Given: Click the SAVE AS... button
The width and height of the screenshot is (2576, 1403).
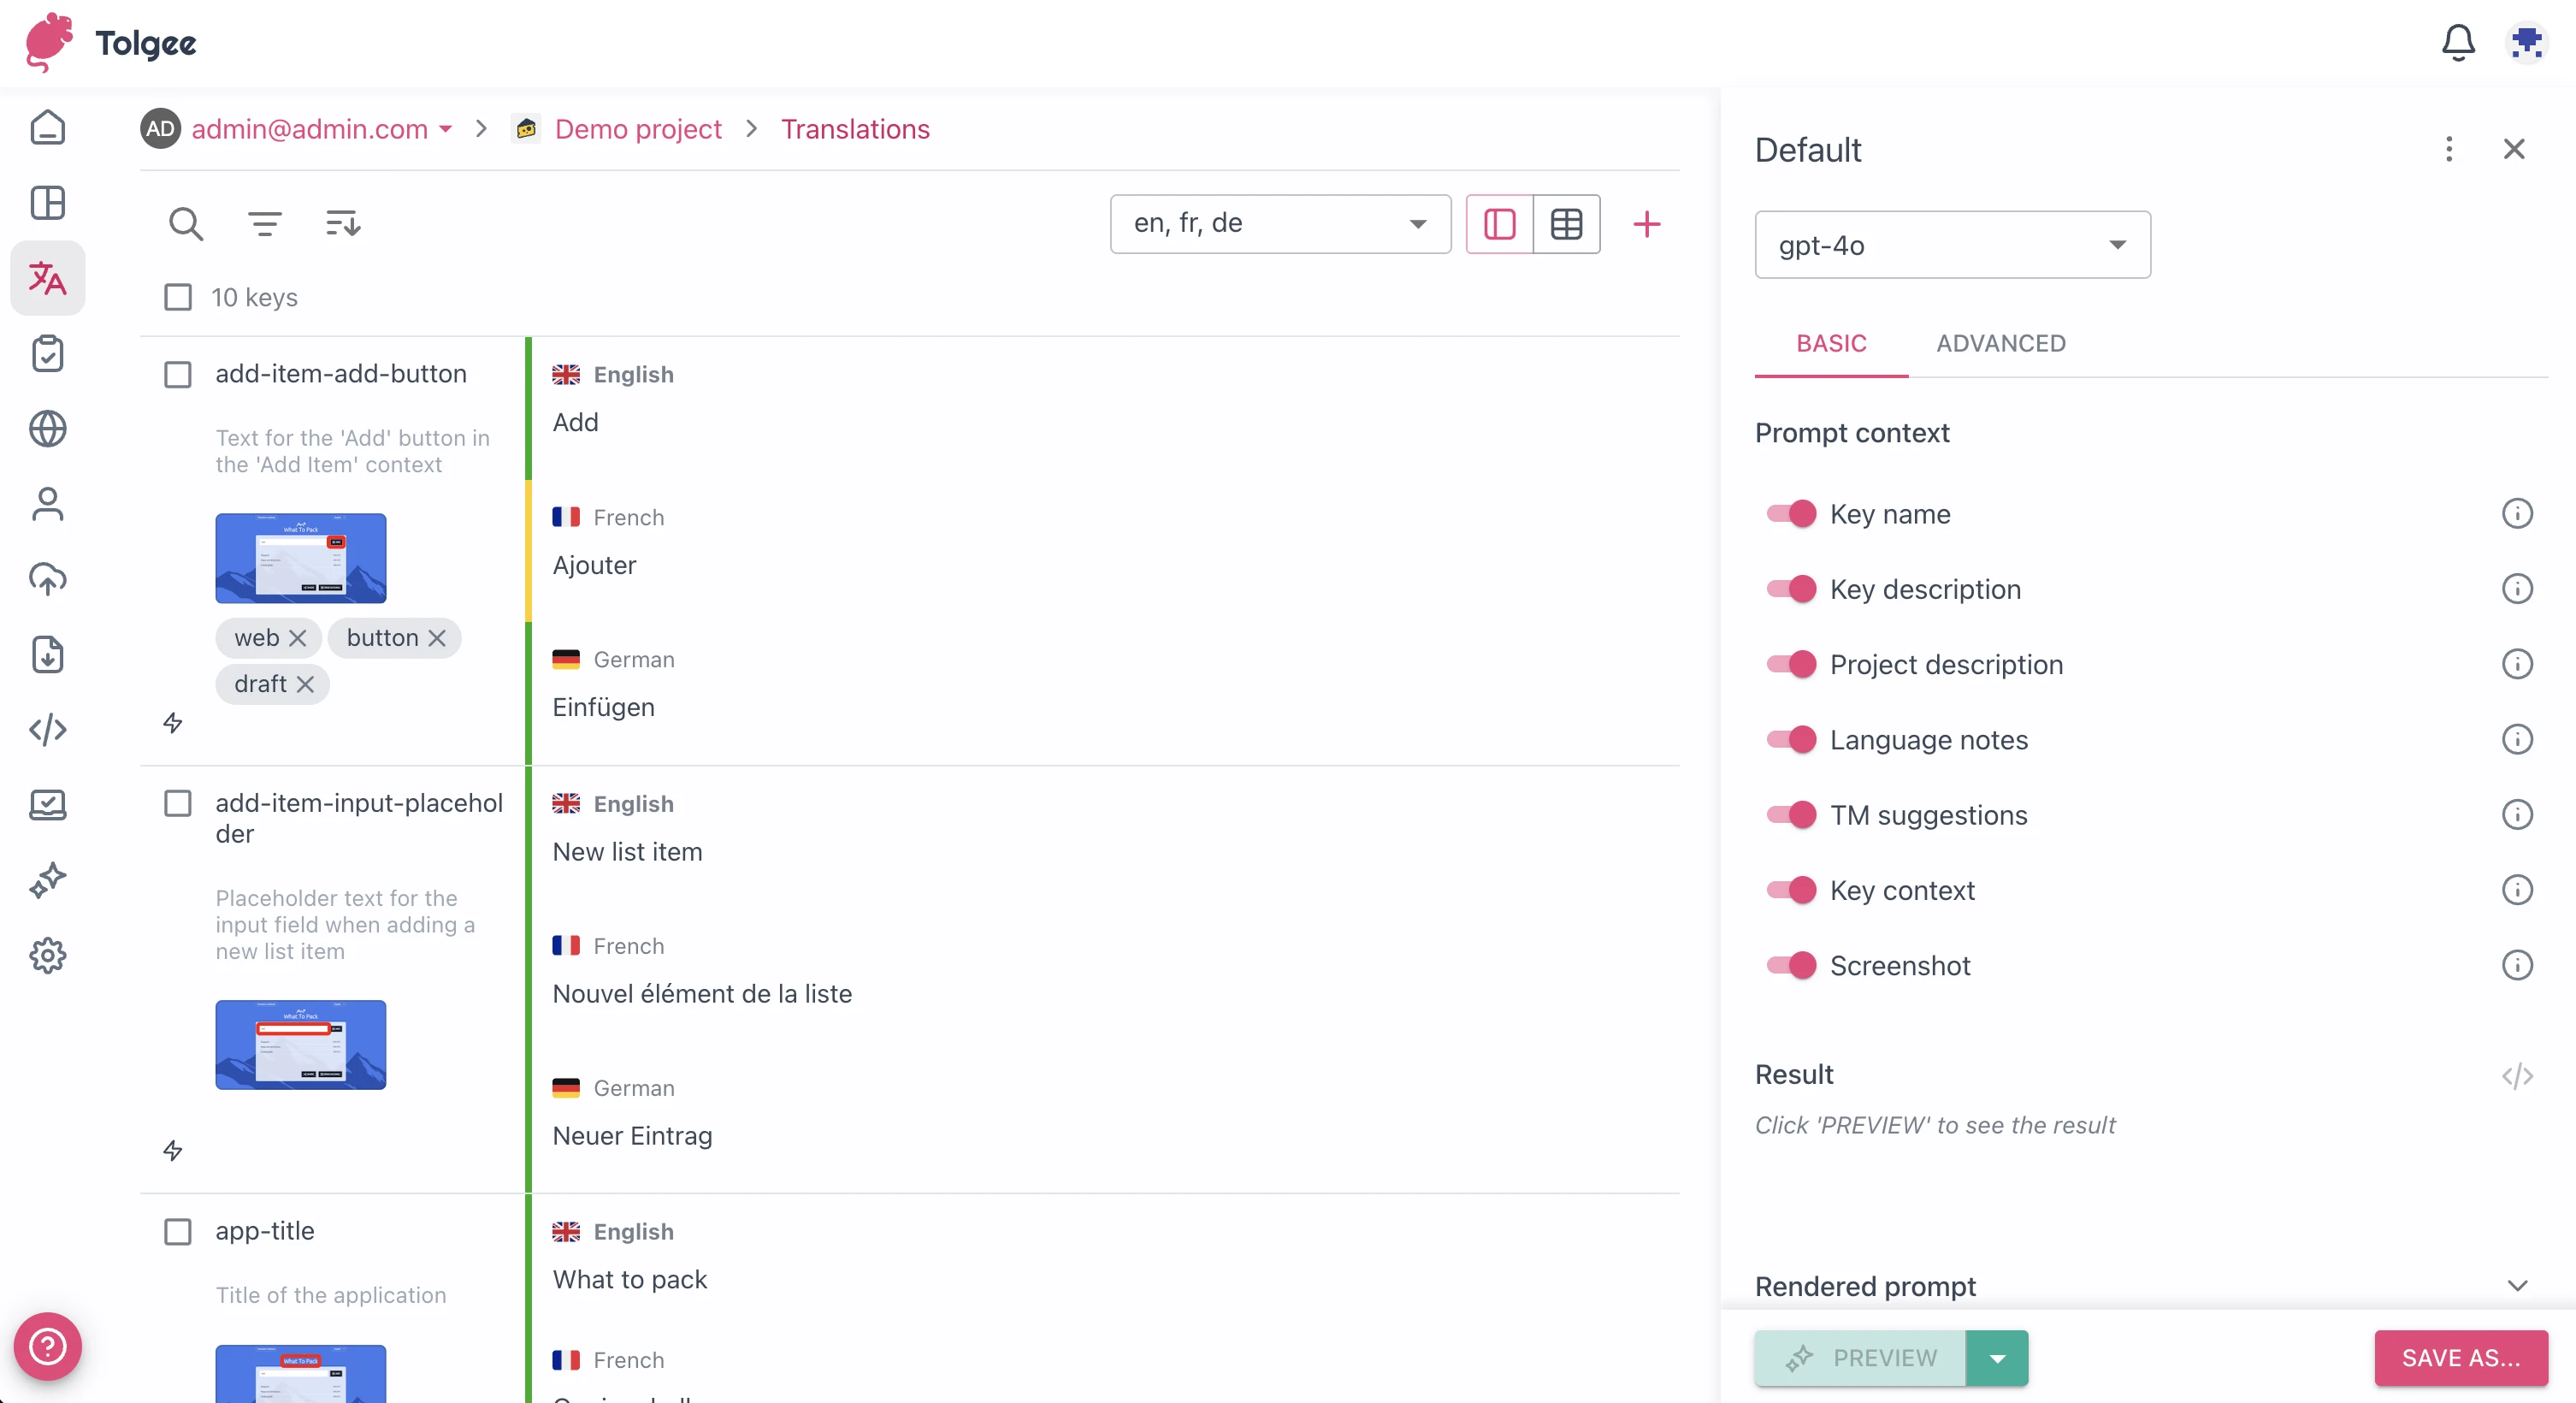Looking at the screenshot, I should coord(2460,1358).
